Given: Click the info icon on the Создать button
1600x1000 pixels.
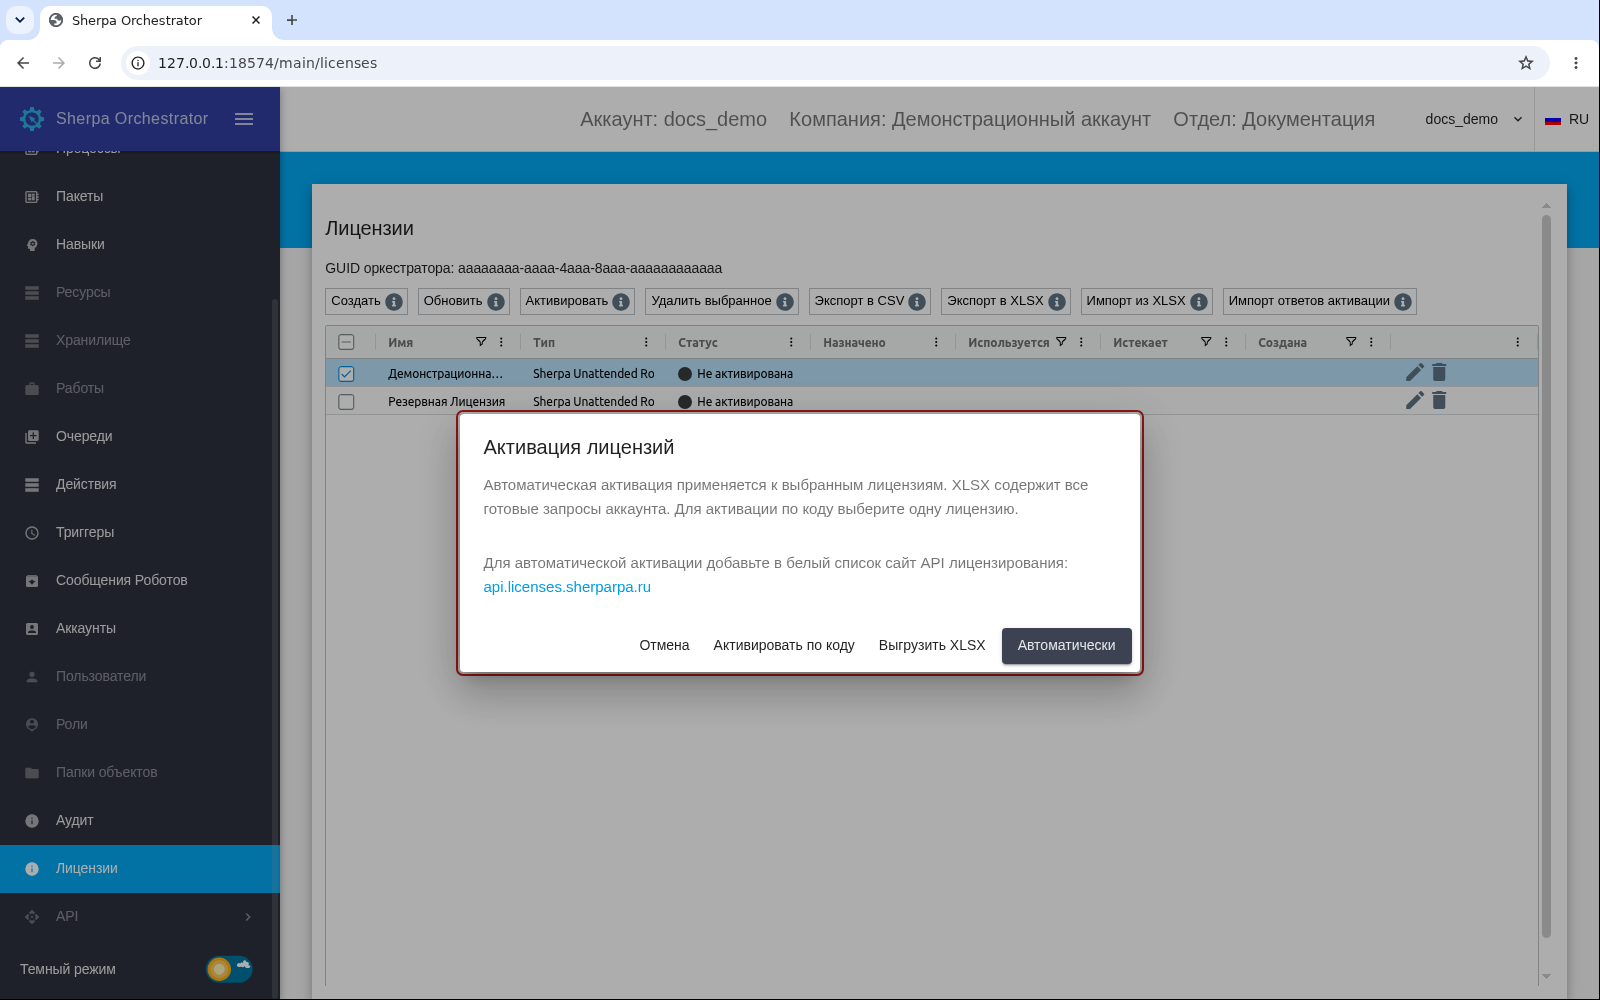Looking at the screenshot, I should point(394,302).
